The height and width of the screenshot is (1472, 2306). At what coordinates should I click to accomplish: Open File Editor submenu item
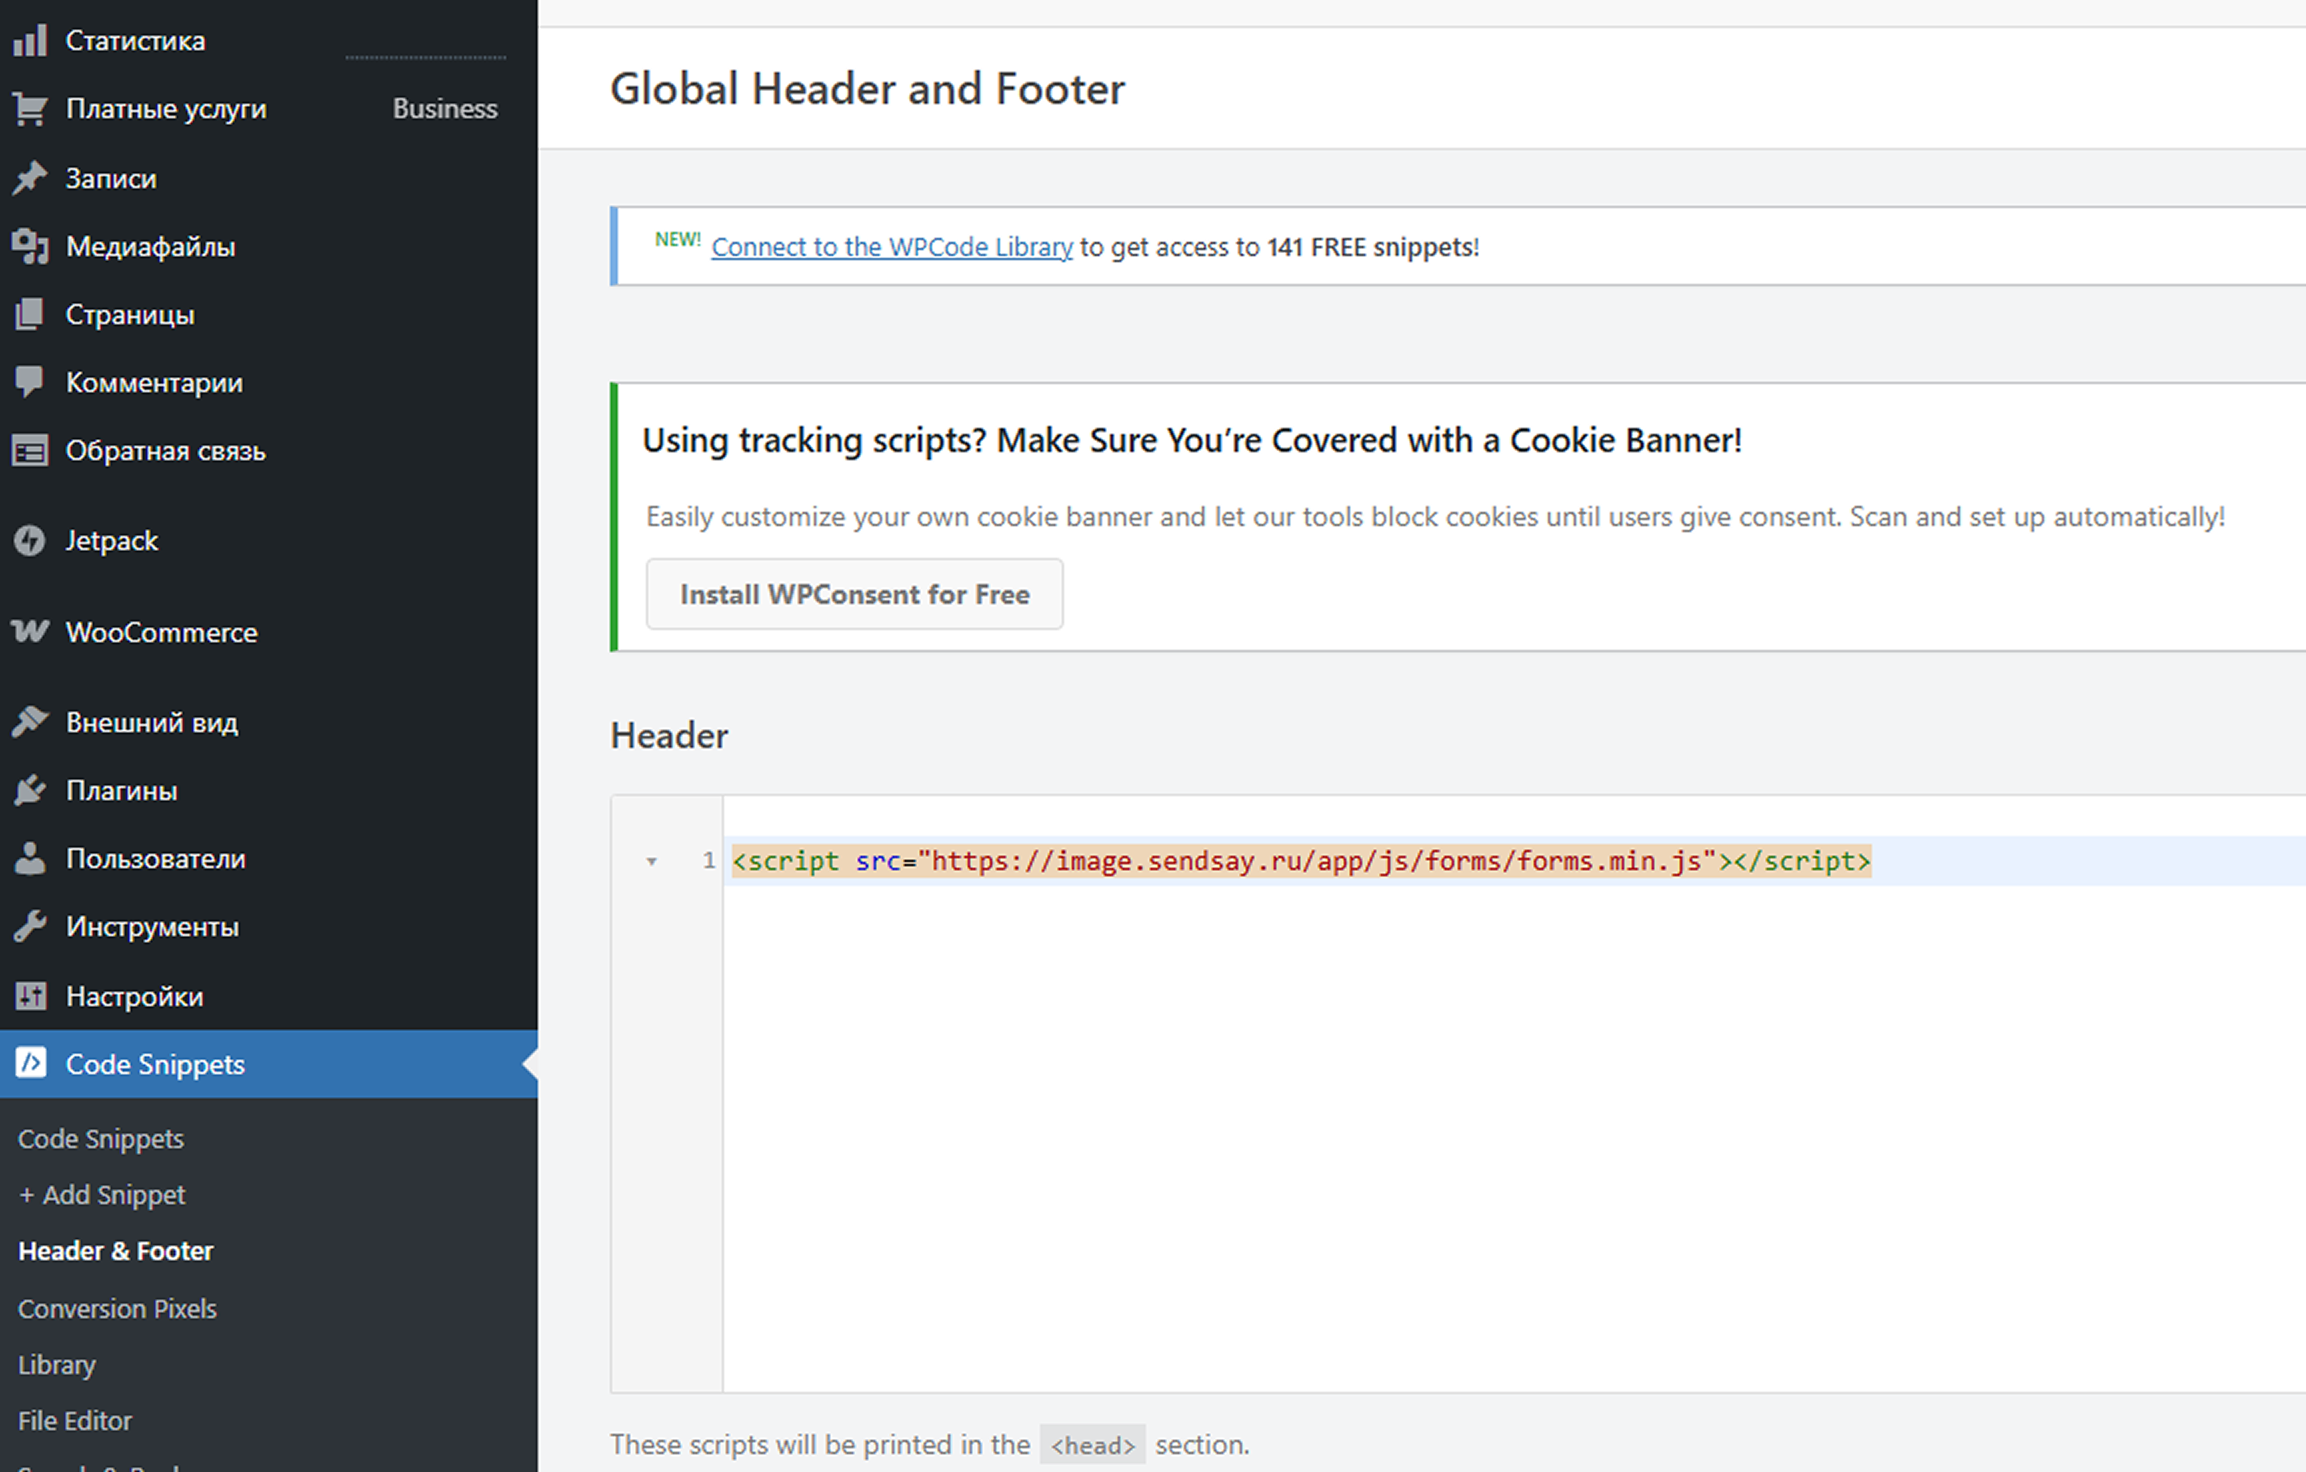click(x=75, y=1420)
